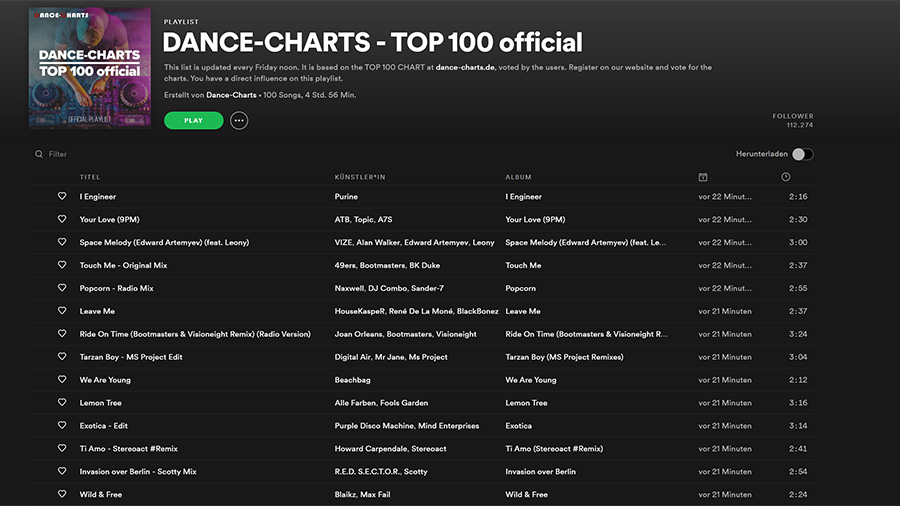Open the dance-charts.de link in description
This screenshot has height=506, width=900.
tap(465, 67)
